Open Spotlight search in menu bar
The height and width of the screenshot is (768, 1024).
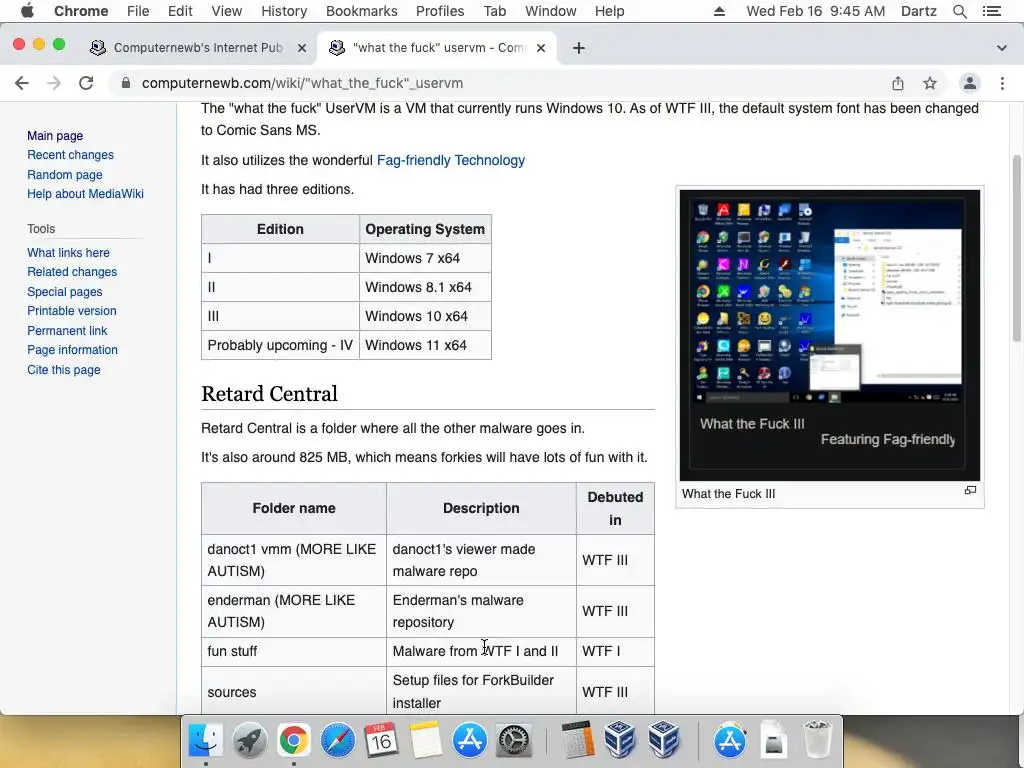(959, 11)
